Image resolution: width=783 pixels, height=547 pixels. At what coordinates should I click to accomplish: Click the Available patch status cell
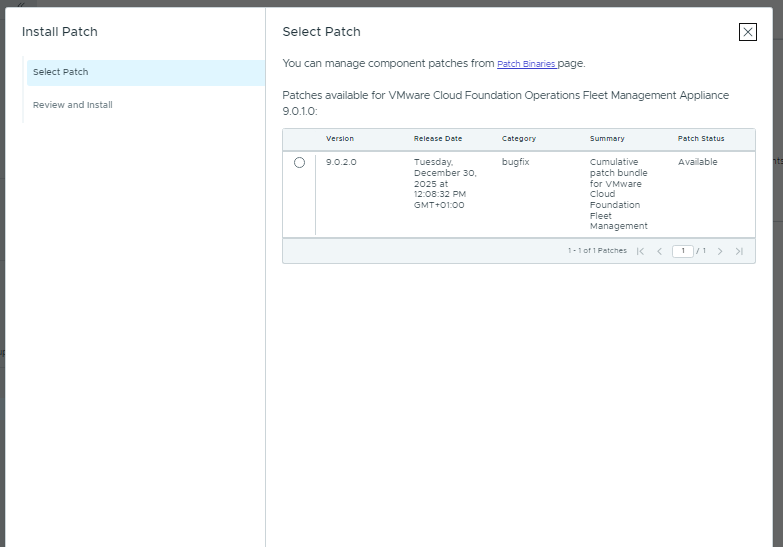pos(697,162)
